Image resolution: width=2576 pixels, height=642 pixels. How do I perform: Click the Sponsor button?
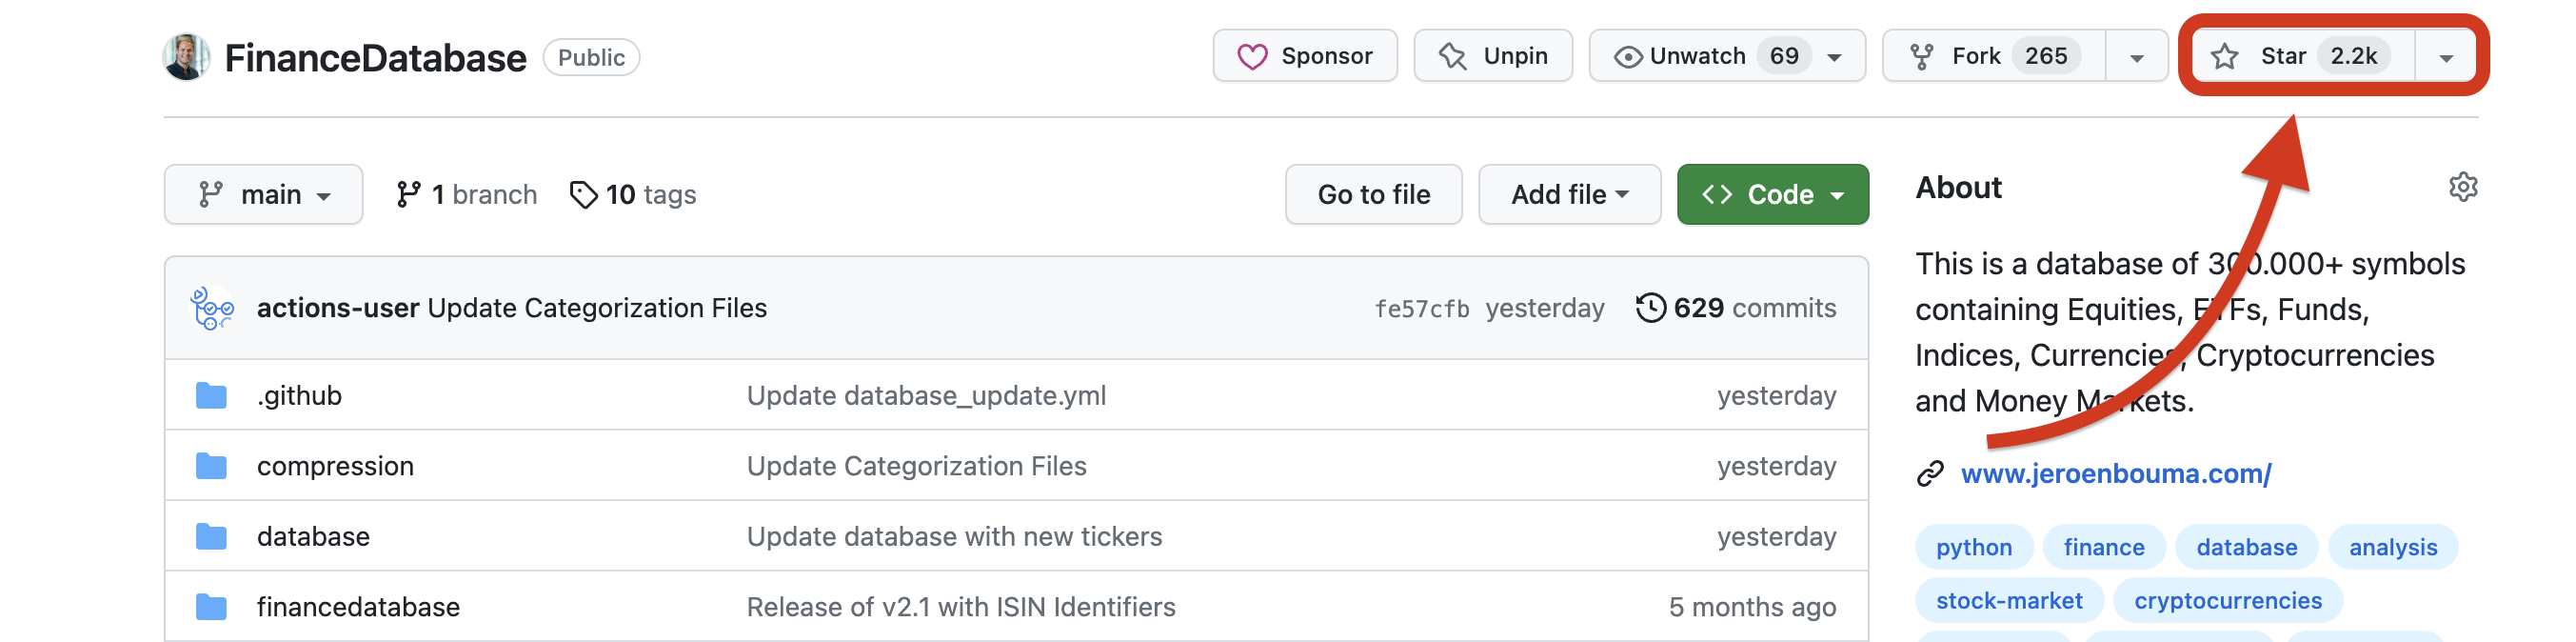tap(1305, 56)
